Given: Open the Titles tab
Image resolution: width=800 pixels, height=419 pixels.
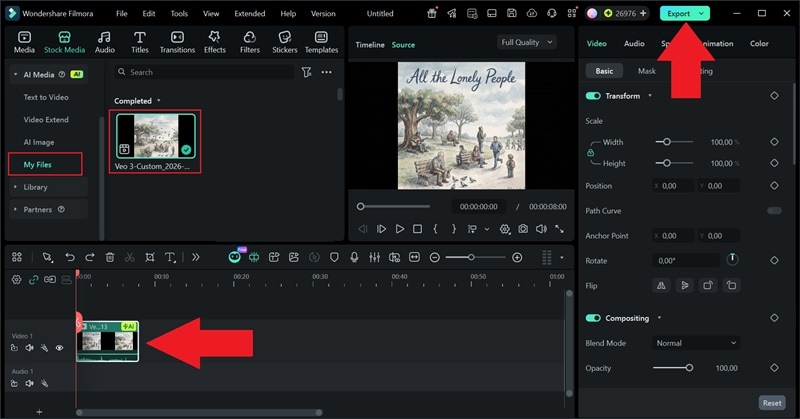Looking at the screenshot, I should point(140,42).
